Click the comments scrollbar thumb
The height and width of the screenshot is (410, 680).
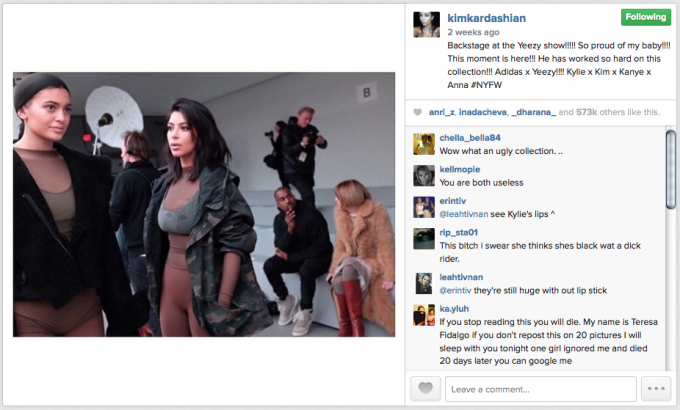(x=670, y=169)
